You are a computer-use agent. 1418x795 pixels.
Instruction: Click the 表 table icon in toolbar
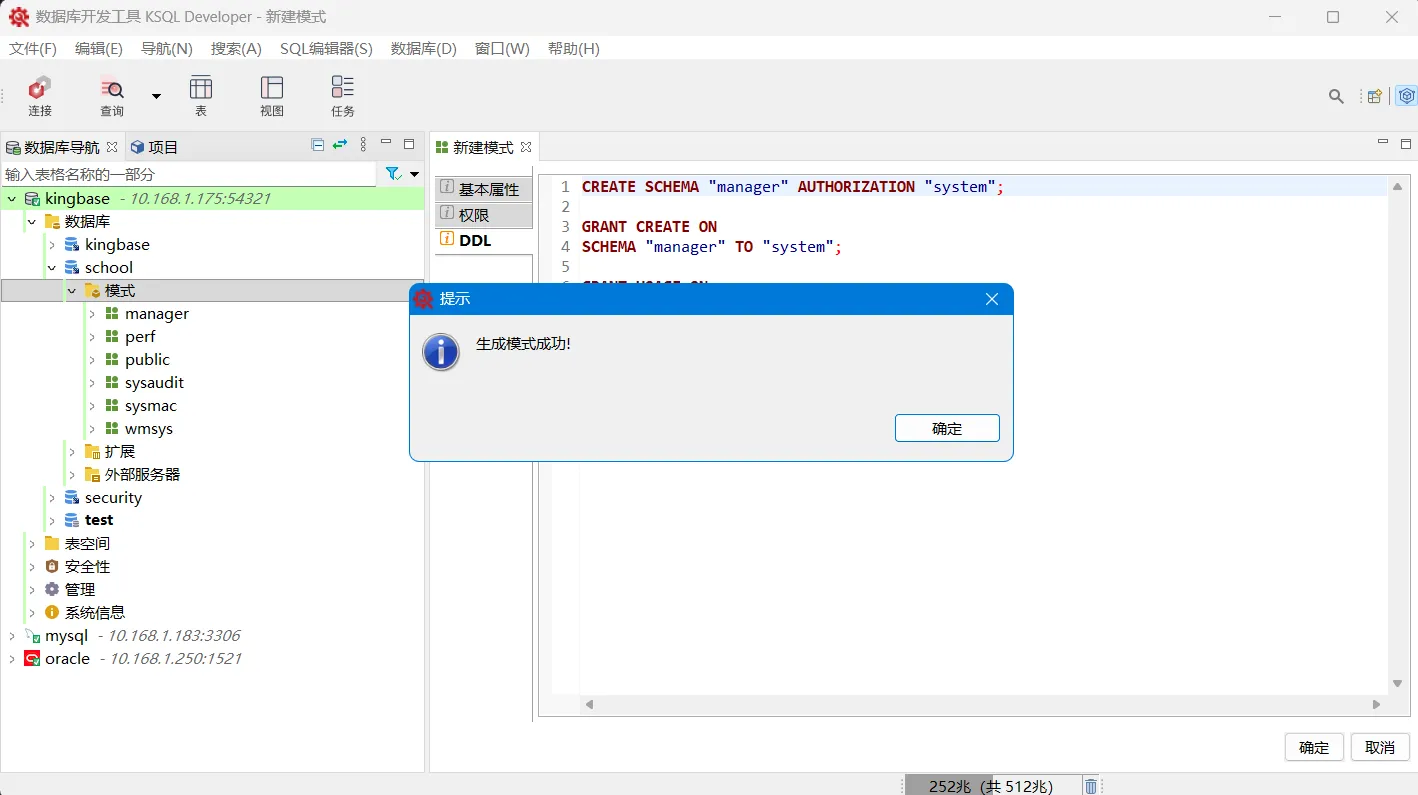pos(201,96)
